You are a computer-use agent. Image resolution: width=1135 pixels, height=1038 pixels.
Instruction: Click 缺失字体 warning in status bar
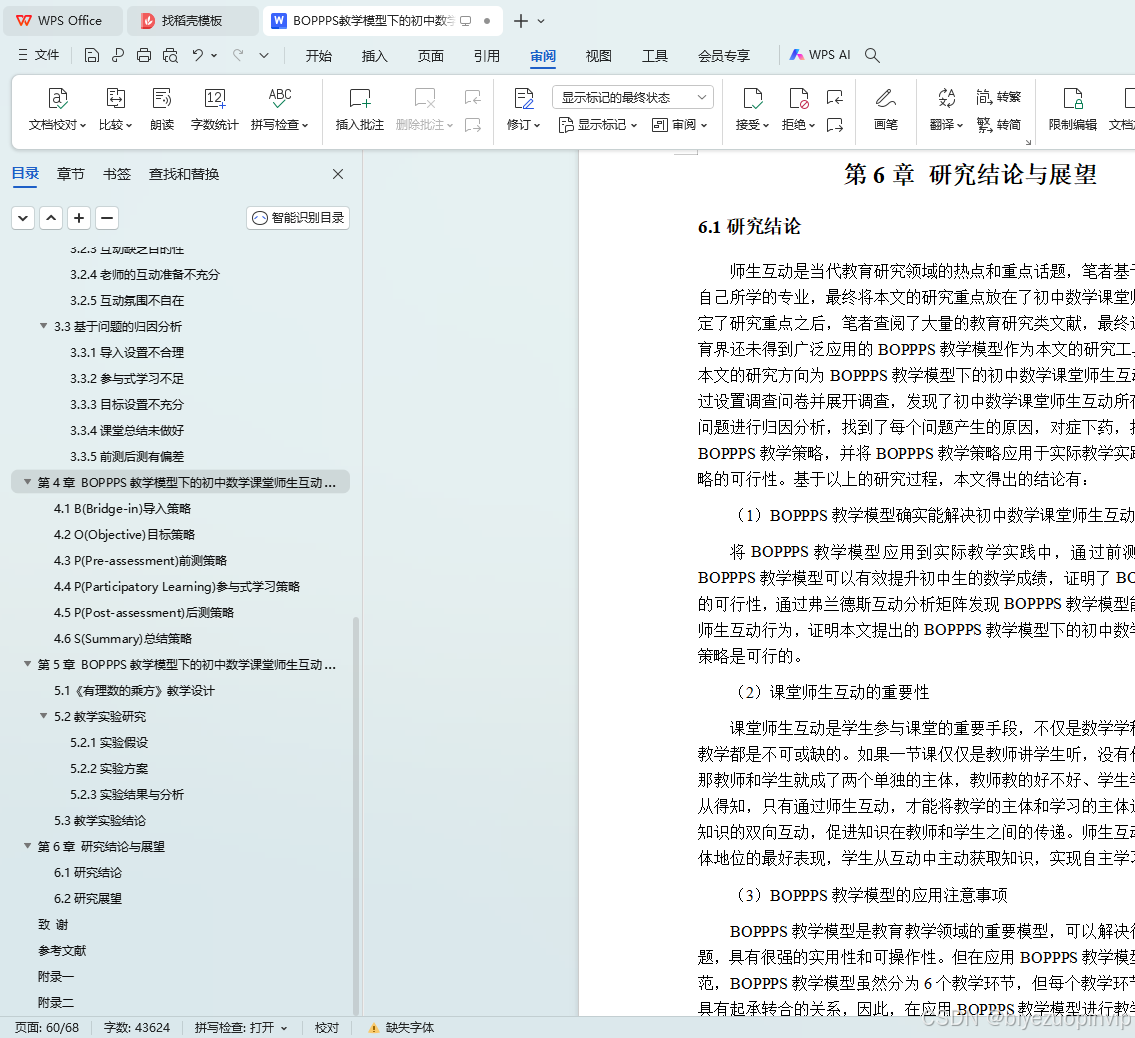click(401, 1027)
